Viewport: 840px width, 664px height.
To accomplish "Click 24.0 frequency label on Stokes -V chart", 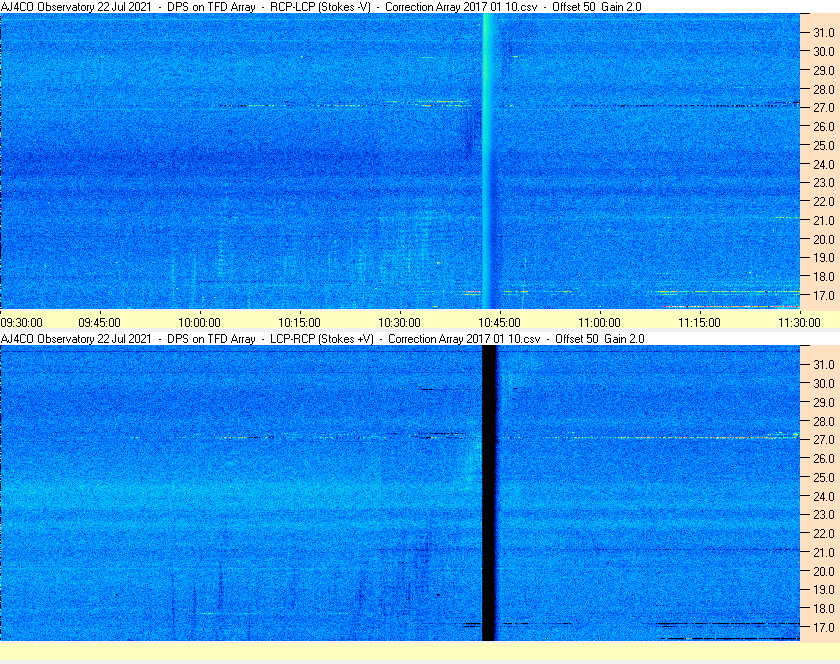I will coord(824,164).
